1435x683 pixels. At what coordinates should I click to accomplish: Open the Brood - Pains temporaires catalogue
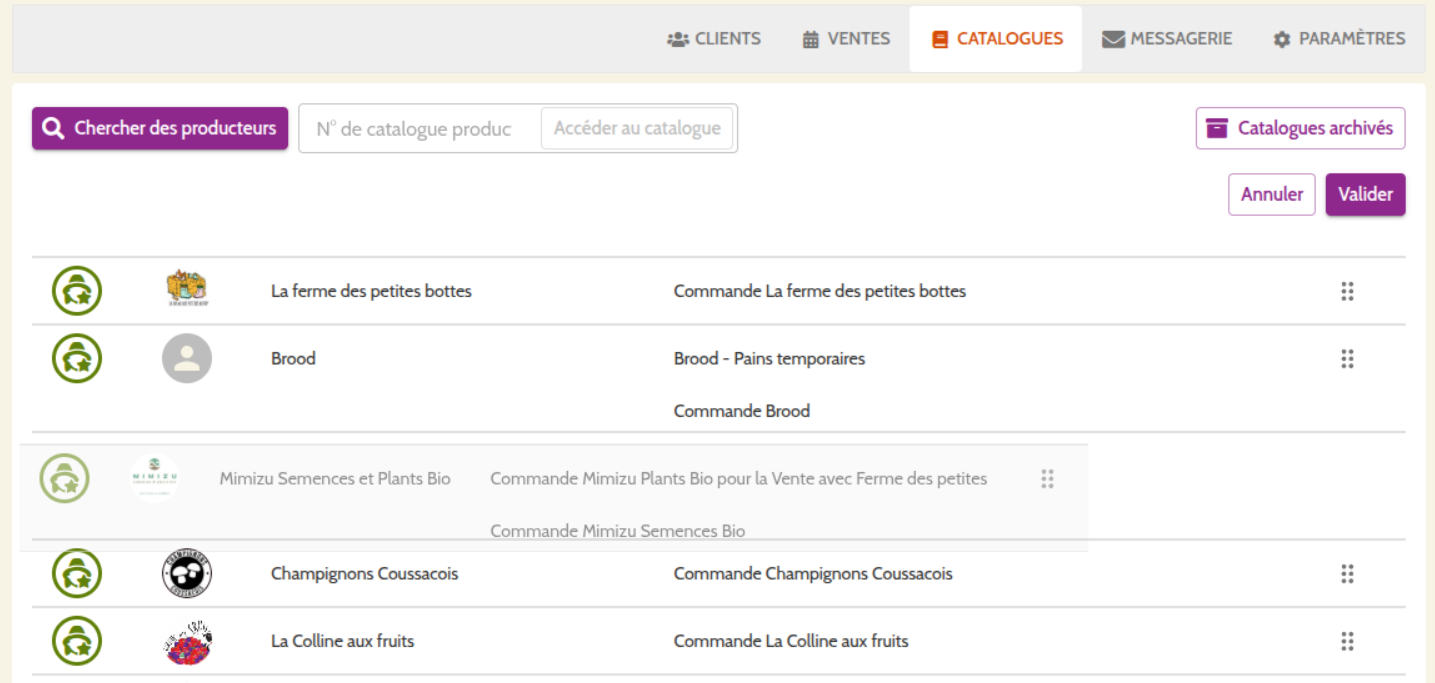tap(769, 358)
